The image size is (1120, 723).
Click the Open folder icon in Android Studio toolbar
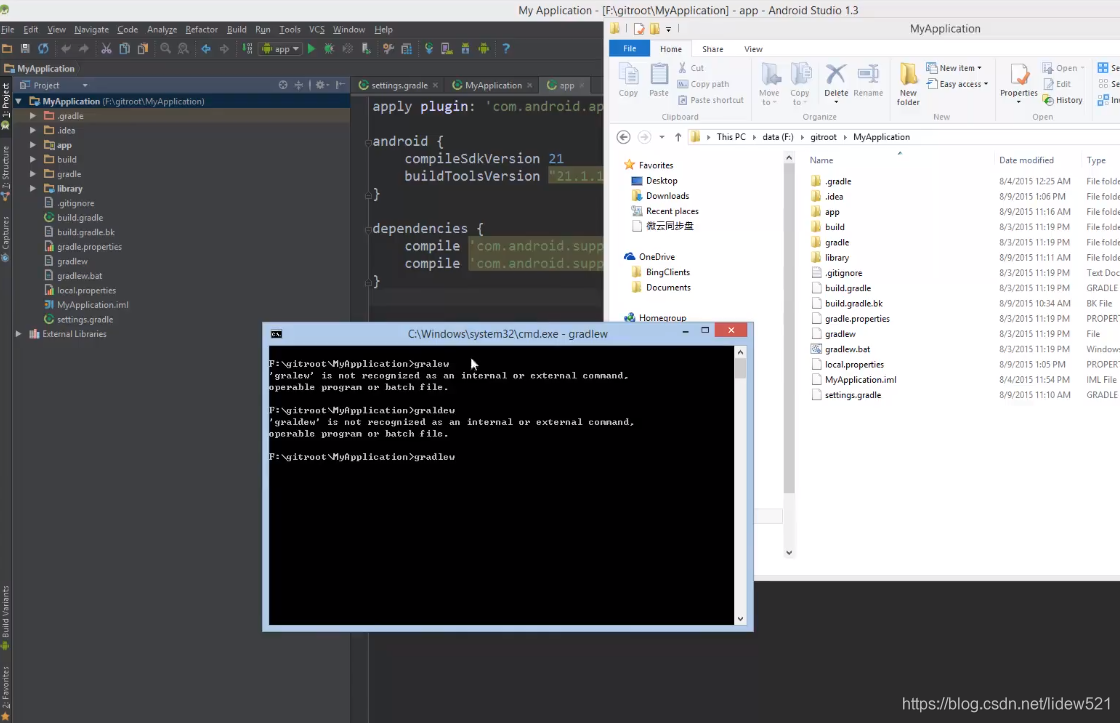point(7,49)
